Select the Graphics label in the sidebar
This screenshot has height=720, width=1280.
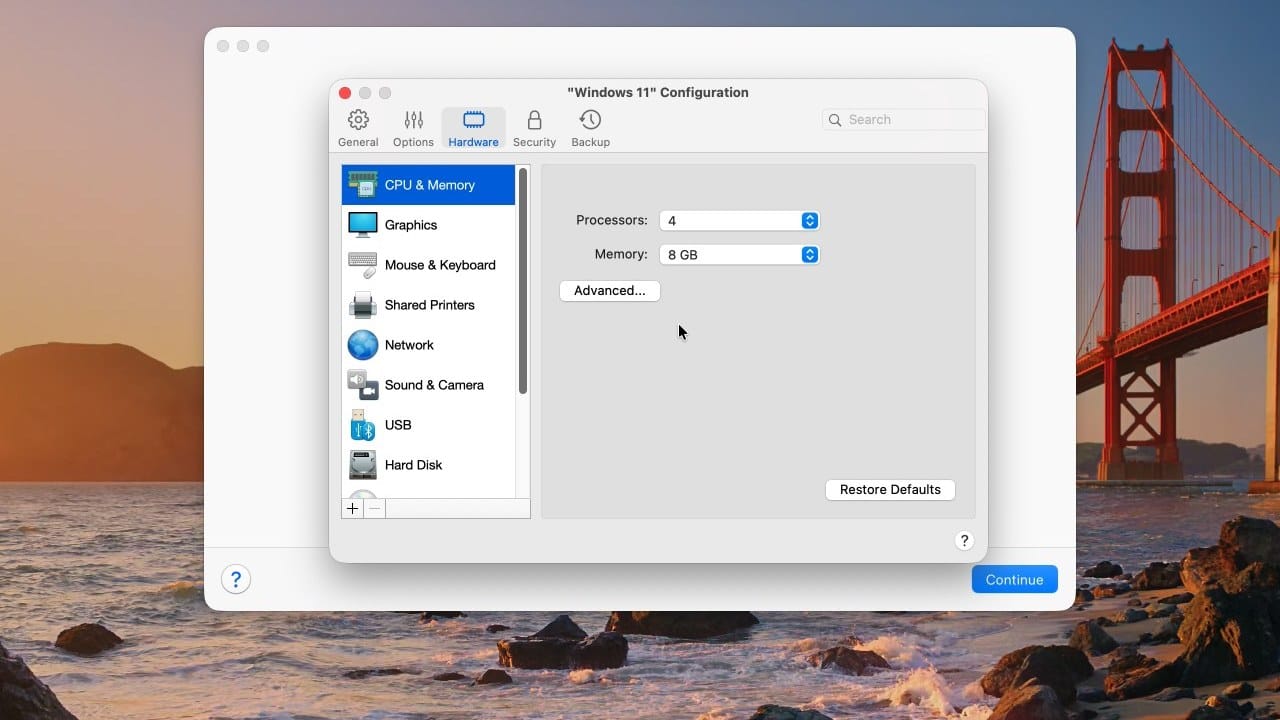click(x=411, y=225)
